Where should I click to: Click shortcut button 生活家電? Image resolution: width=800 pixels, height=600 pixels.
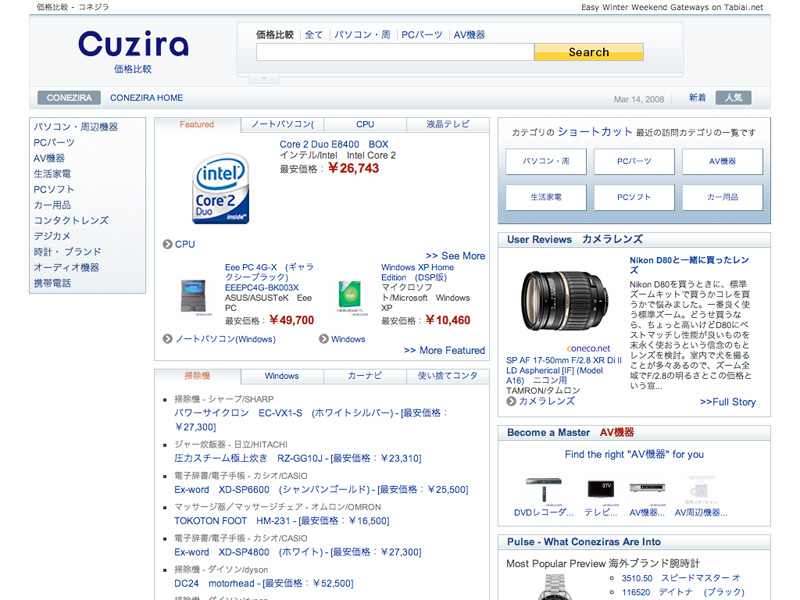[546, 197]
